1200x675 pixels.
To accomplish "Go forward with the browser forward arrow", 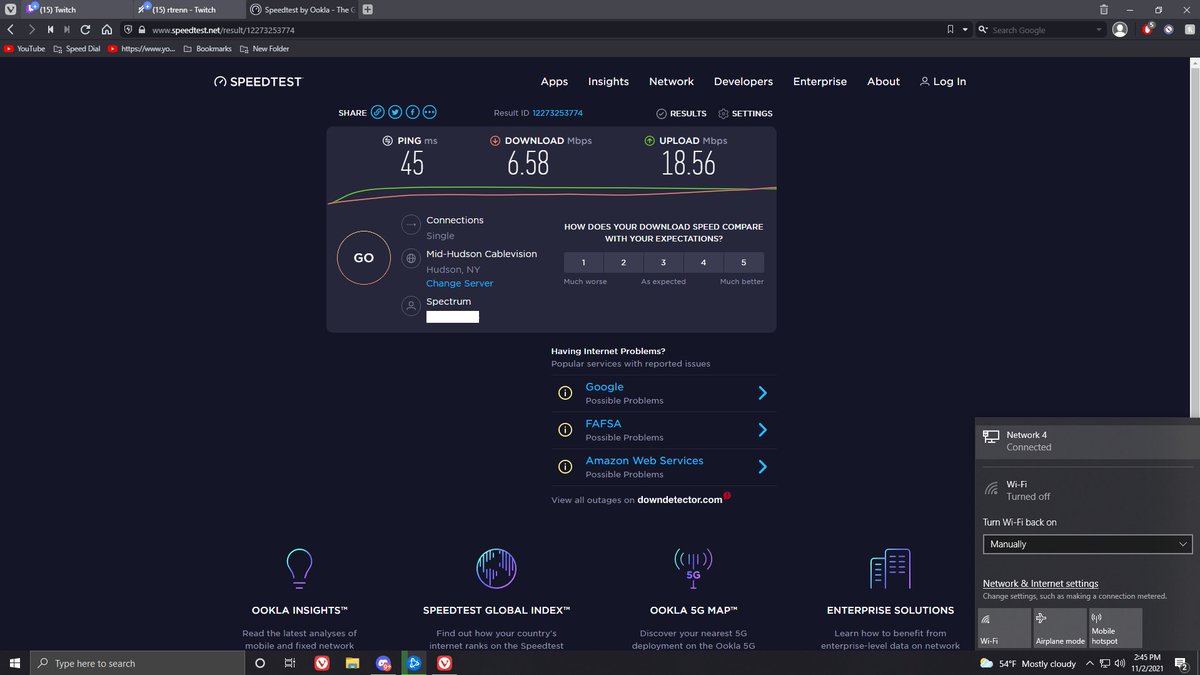I will (x=32, y=30).
